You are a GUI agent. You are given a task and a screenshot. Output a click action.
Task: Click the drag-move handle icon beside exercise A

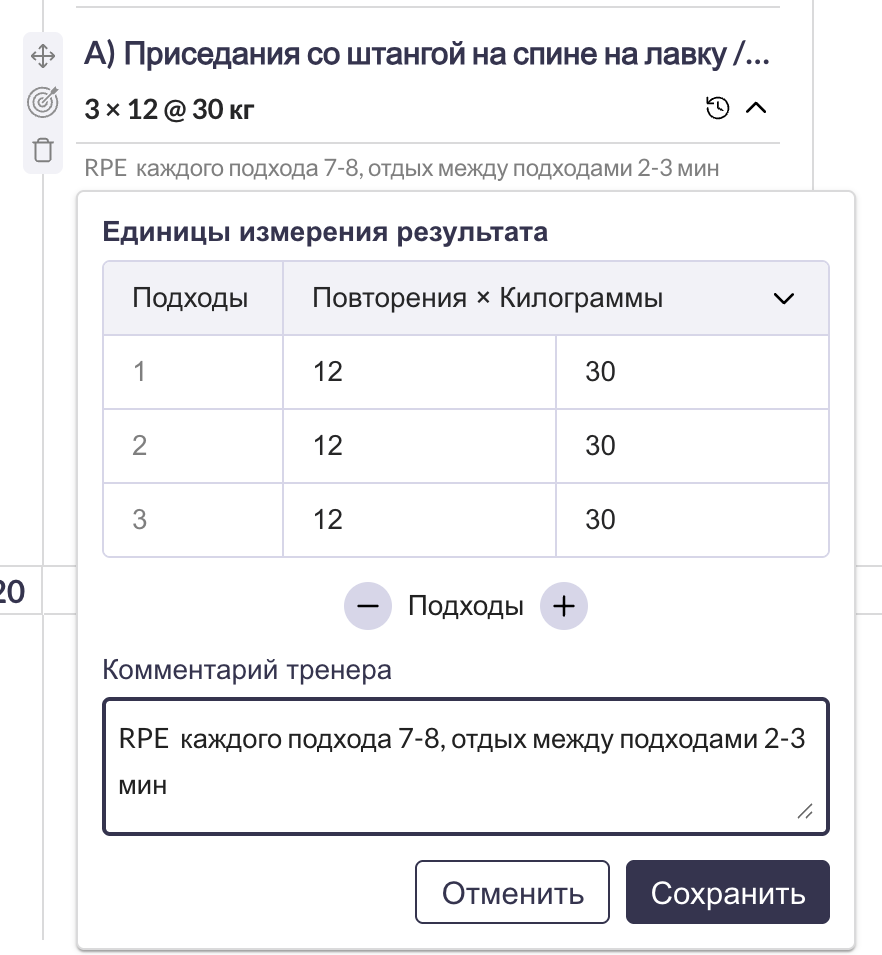[x=42, y=56]
